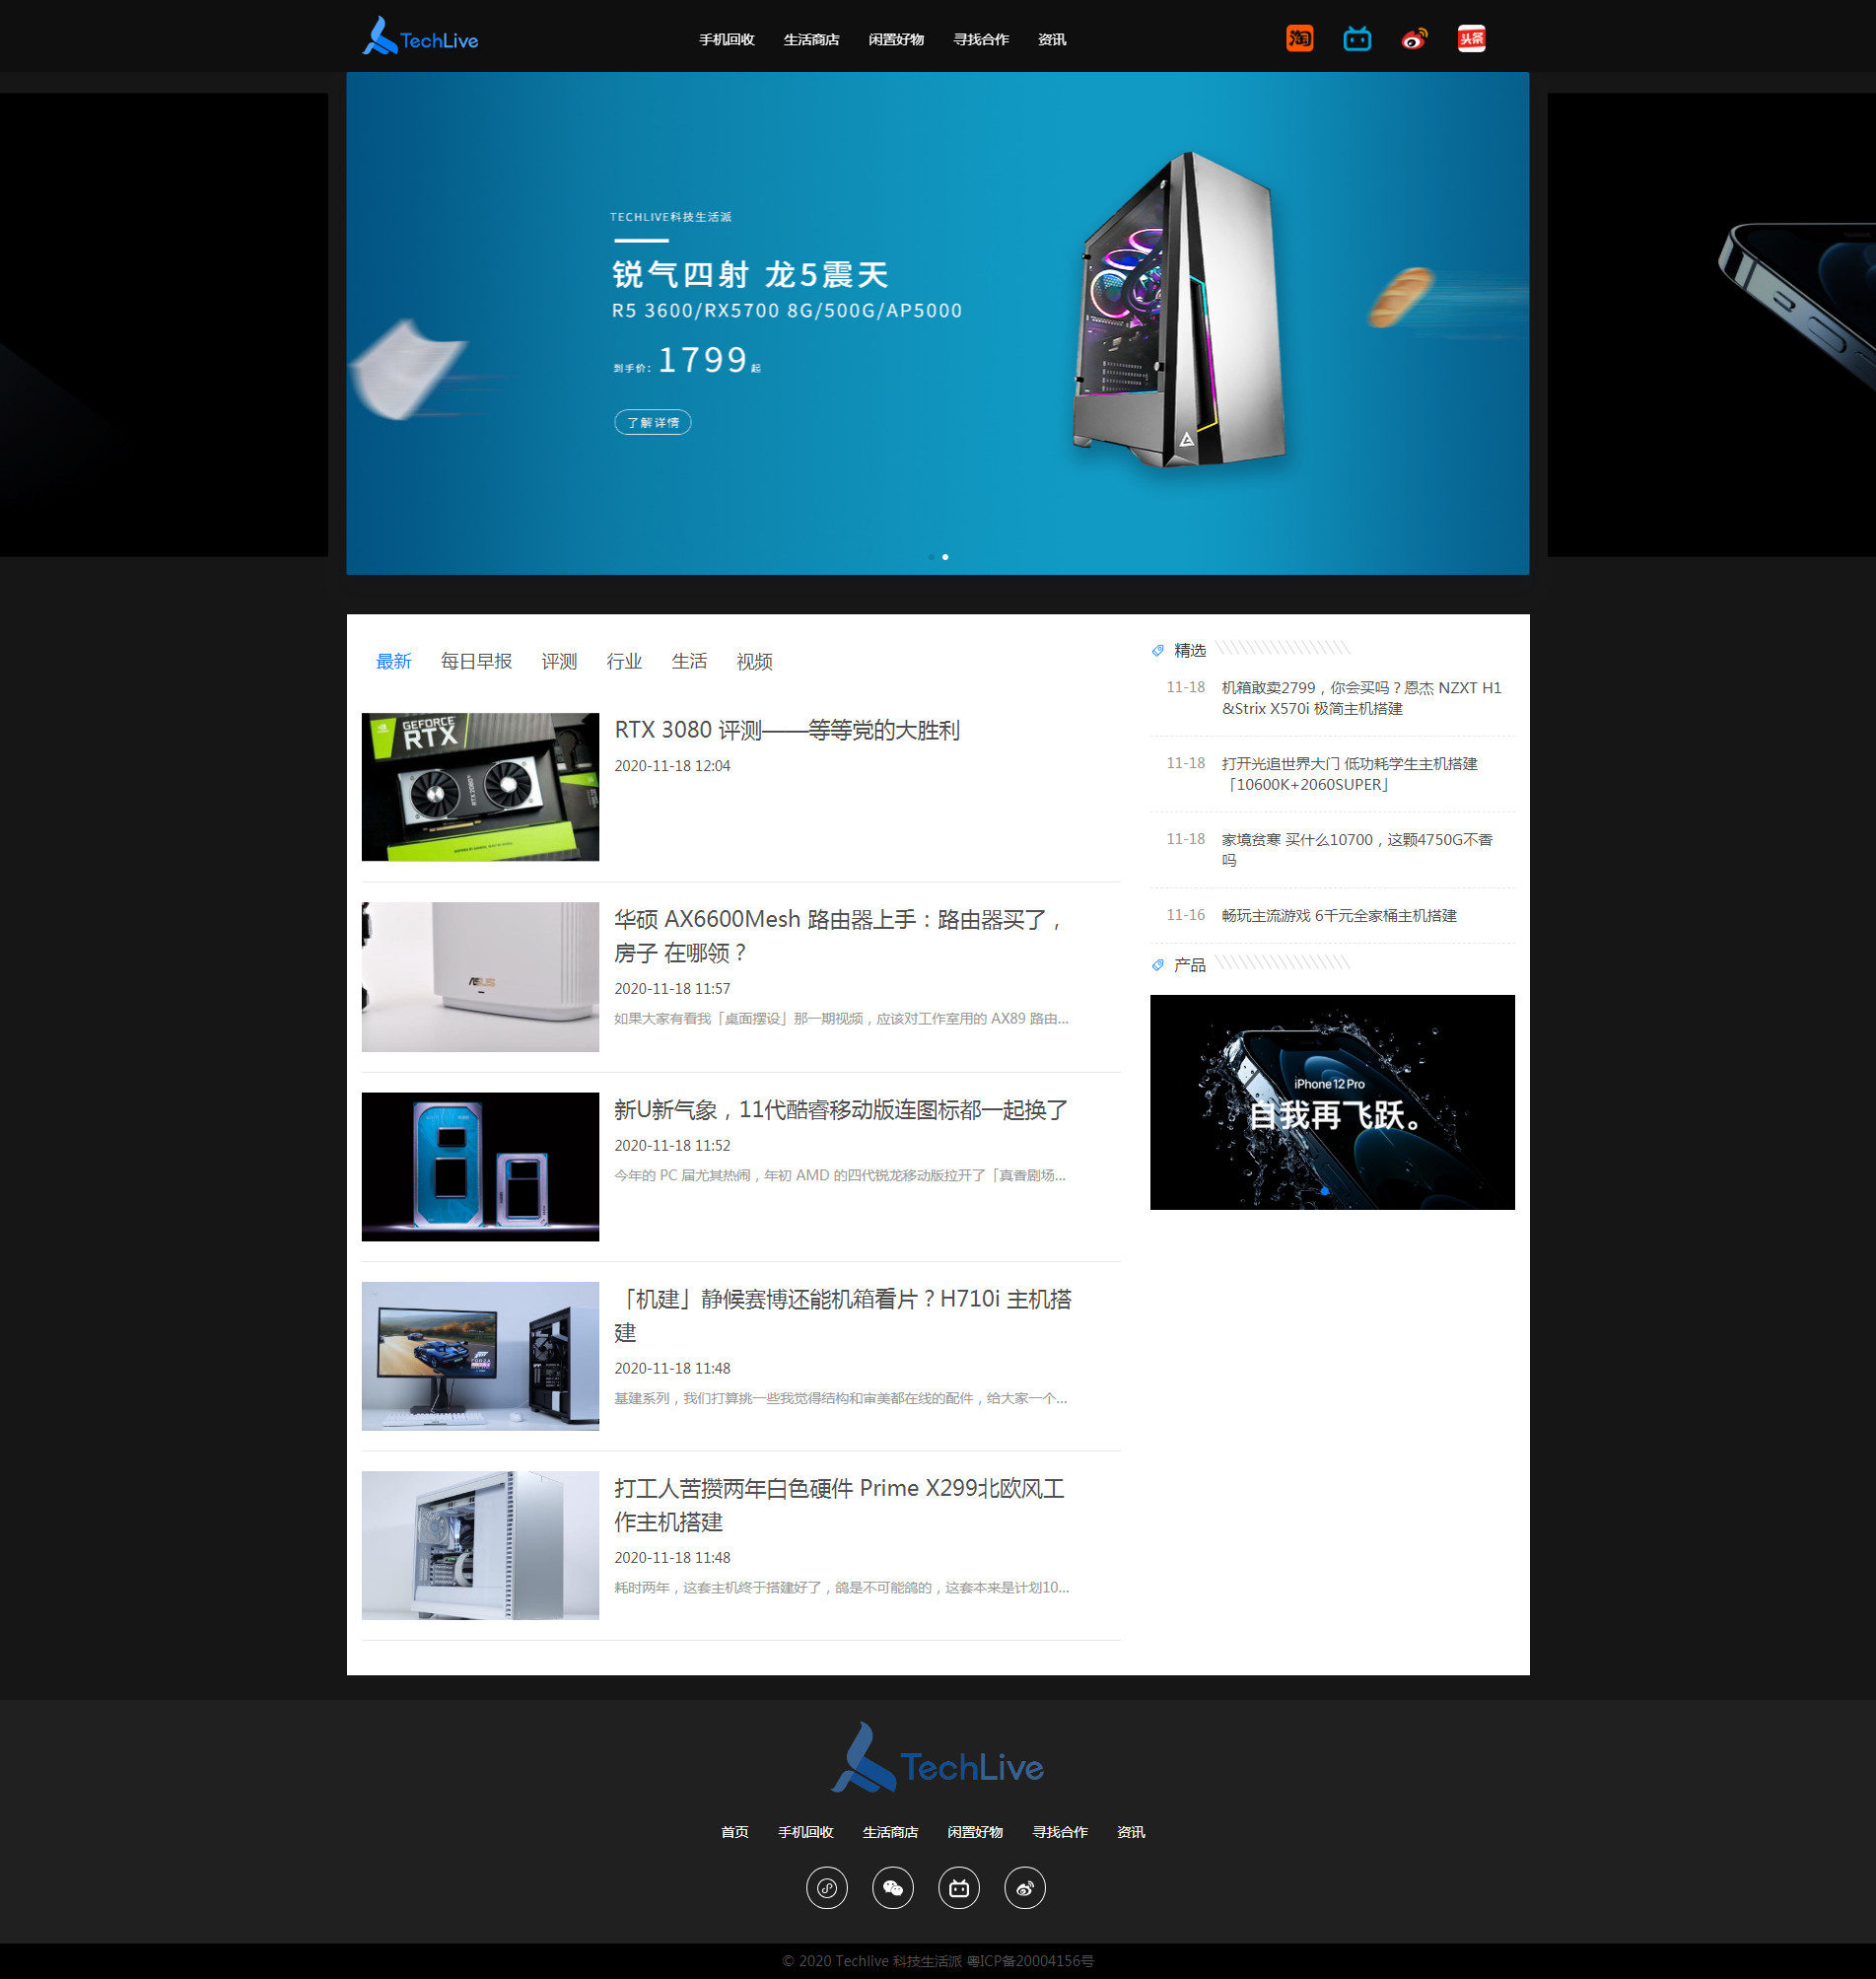Click the 精选 section tag icon
Image resolution: width=1876 pixels, height=1979 pixels.
tap(1158, 651)
